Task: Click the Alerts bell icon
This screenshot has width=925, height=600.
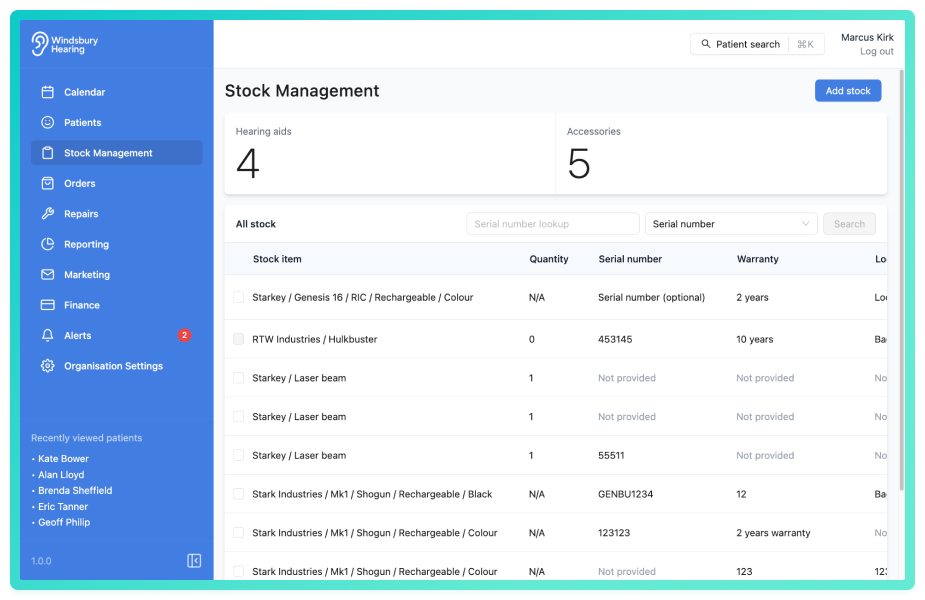Action: coord(48,335)
